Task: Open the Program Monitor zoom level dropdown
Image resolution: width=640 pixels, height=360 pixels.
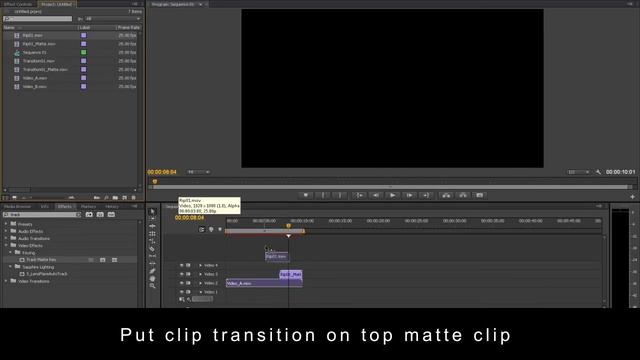Action: click(198, 172)
